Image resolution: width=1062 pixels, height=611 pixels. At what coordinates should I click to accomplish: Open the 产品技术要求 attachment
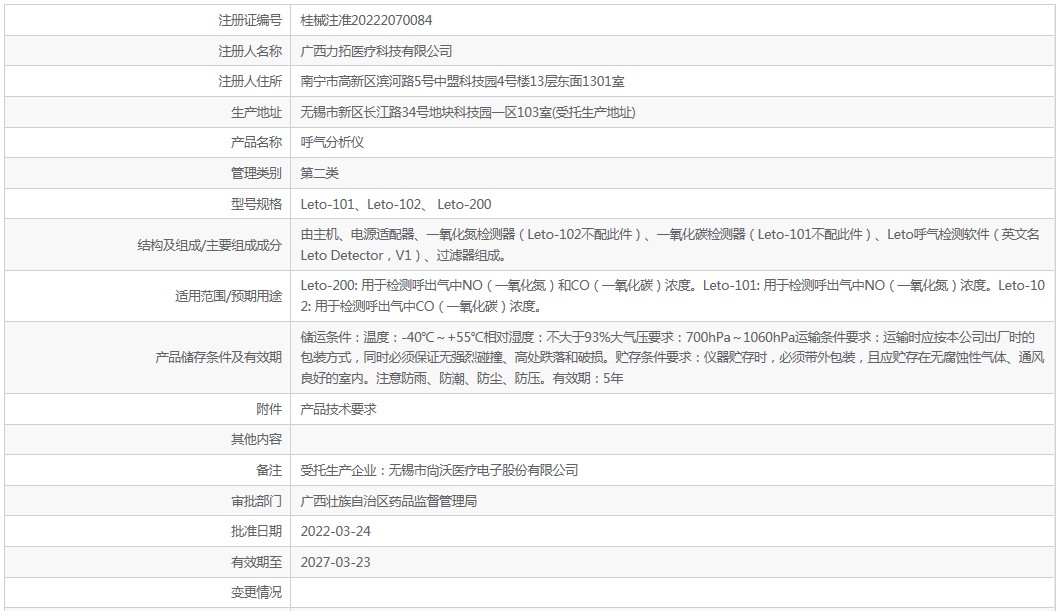[x=338, y=409]
